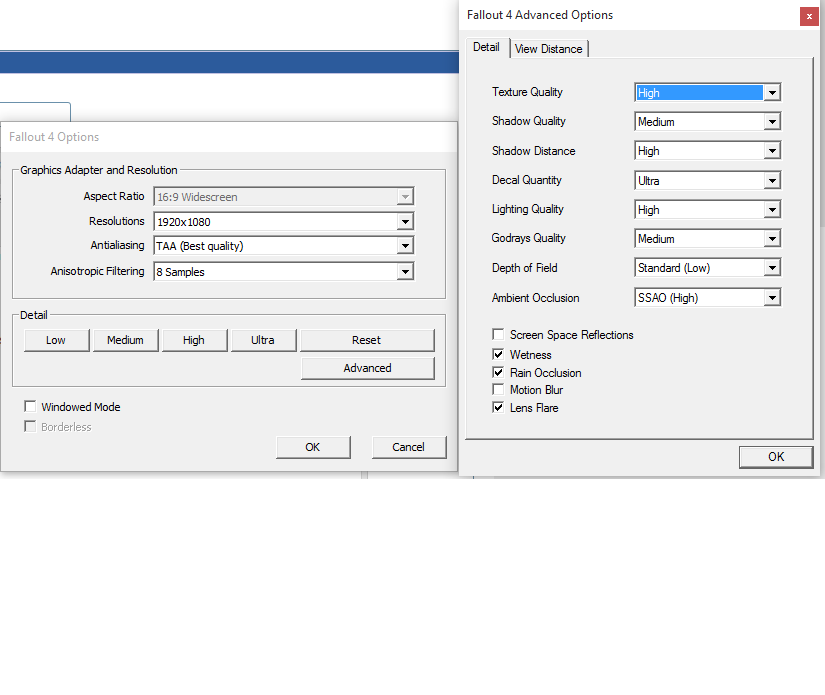
Task: Expand the Depth of Field dropdown
Action: [707, 268]
